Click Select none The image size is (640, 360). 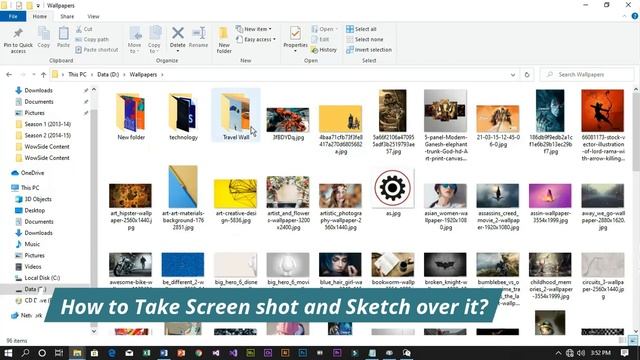point(364,40)
